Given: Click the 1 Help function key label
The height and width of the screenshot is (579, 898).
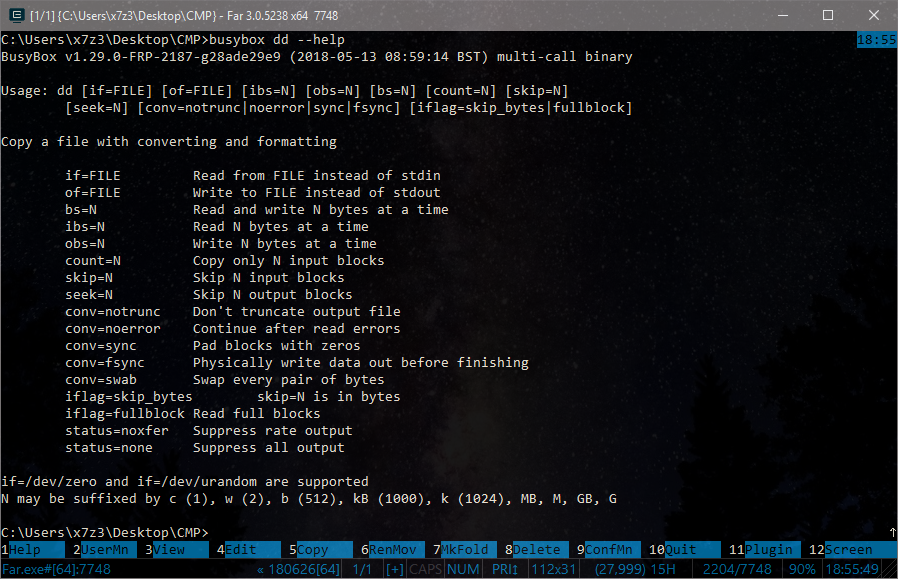Looking at the screenshot, I should 33,550.
